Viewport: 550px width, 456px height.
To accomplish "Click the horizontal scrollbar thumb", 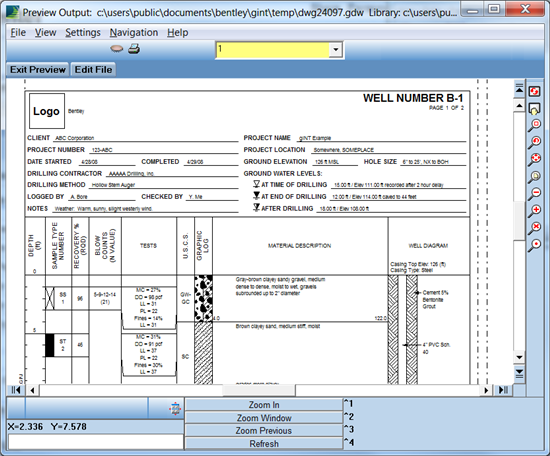I will 259,390.
